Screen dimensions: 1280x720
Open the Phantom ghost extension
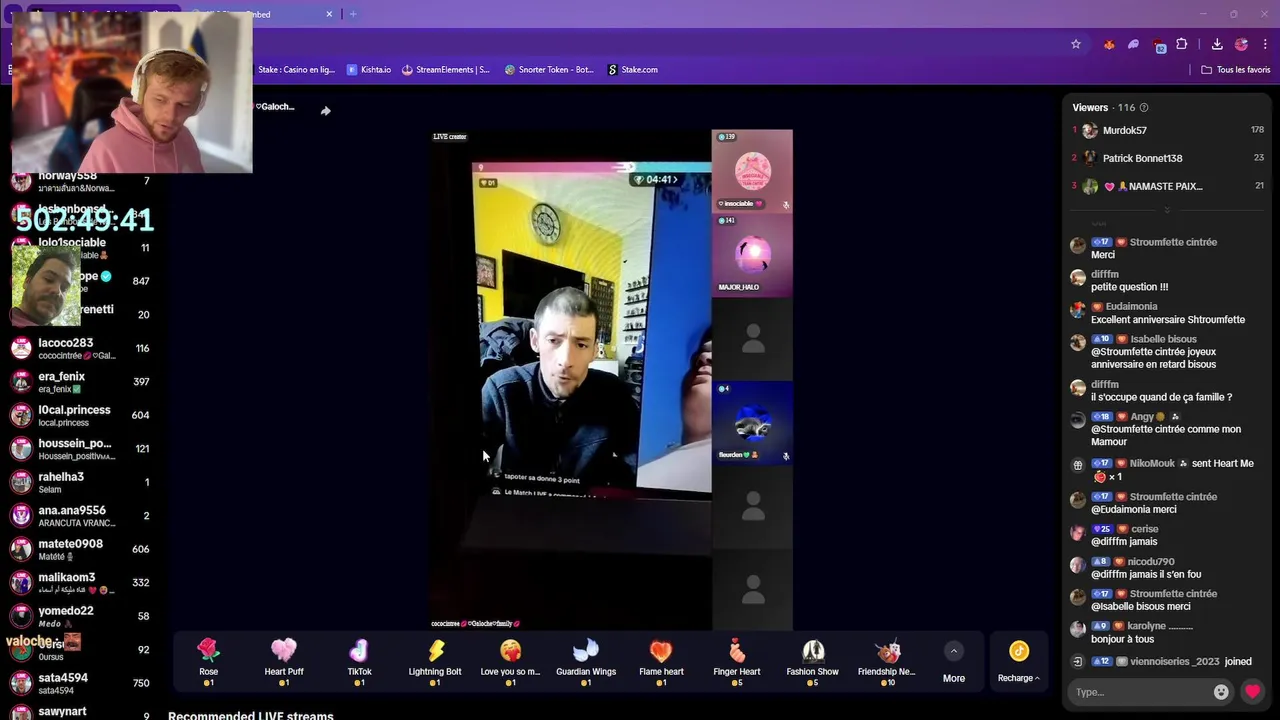pyautogui.click(x=1133, y=44)
